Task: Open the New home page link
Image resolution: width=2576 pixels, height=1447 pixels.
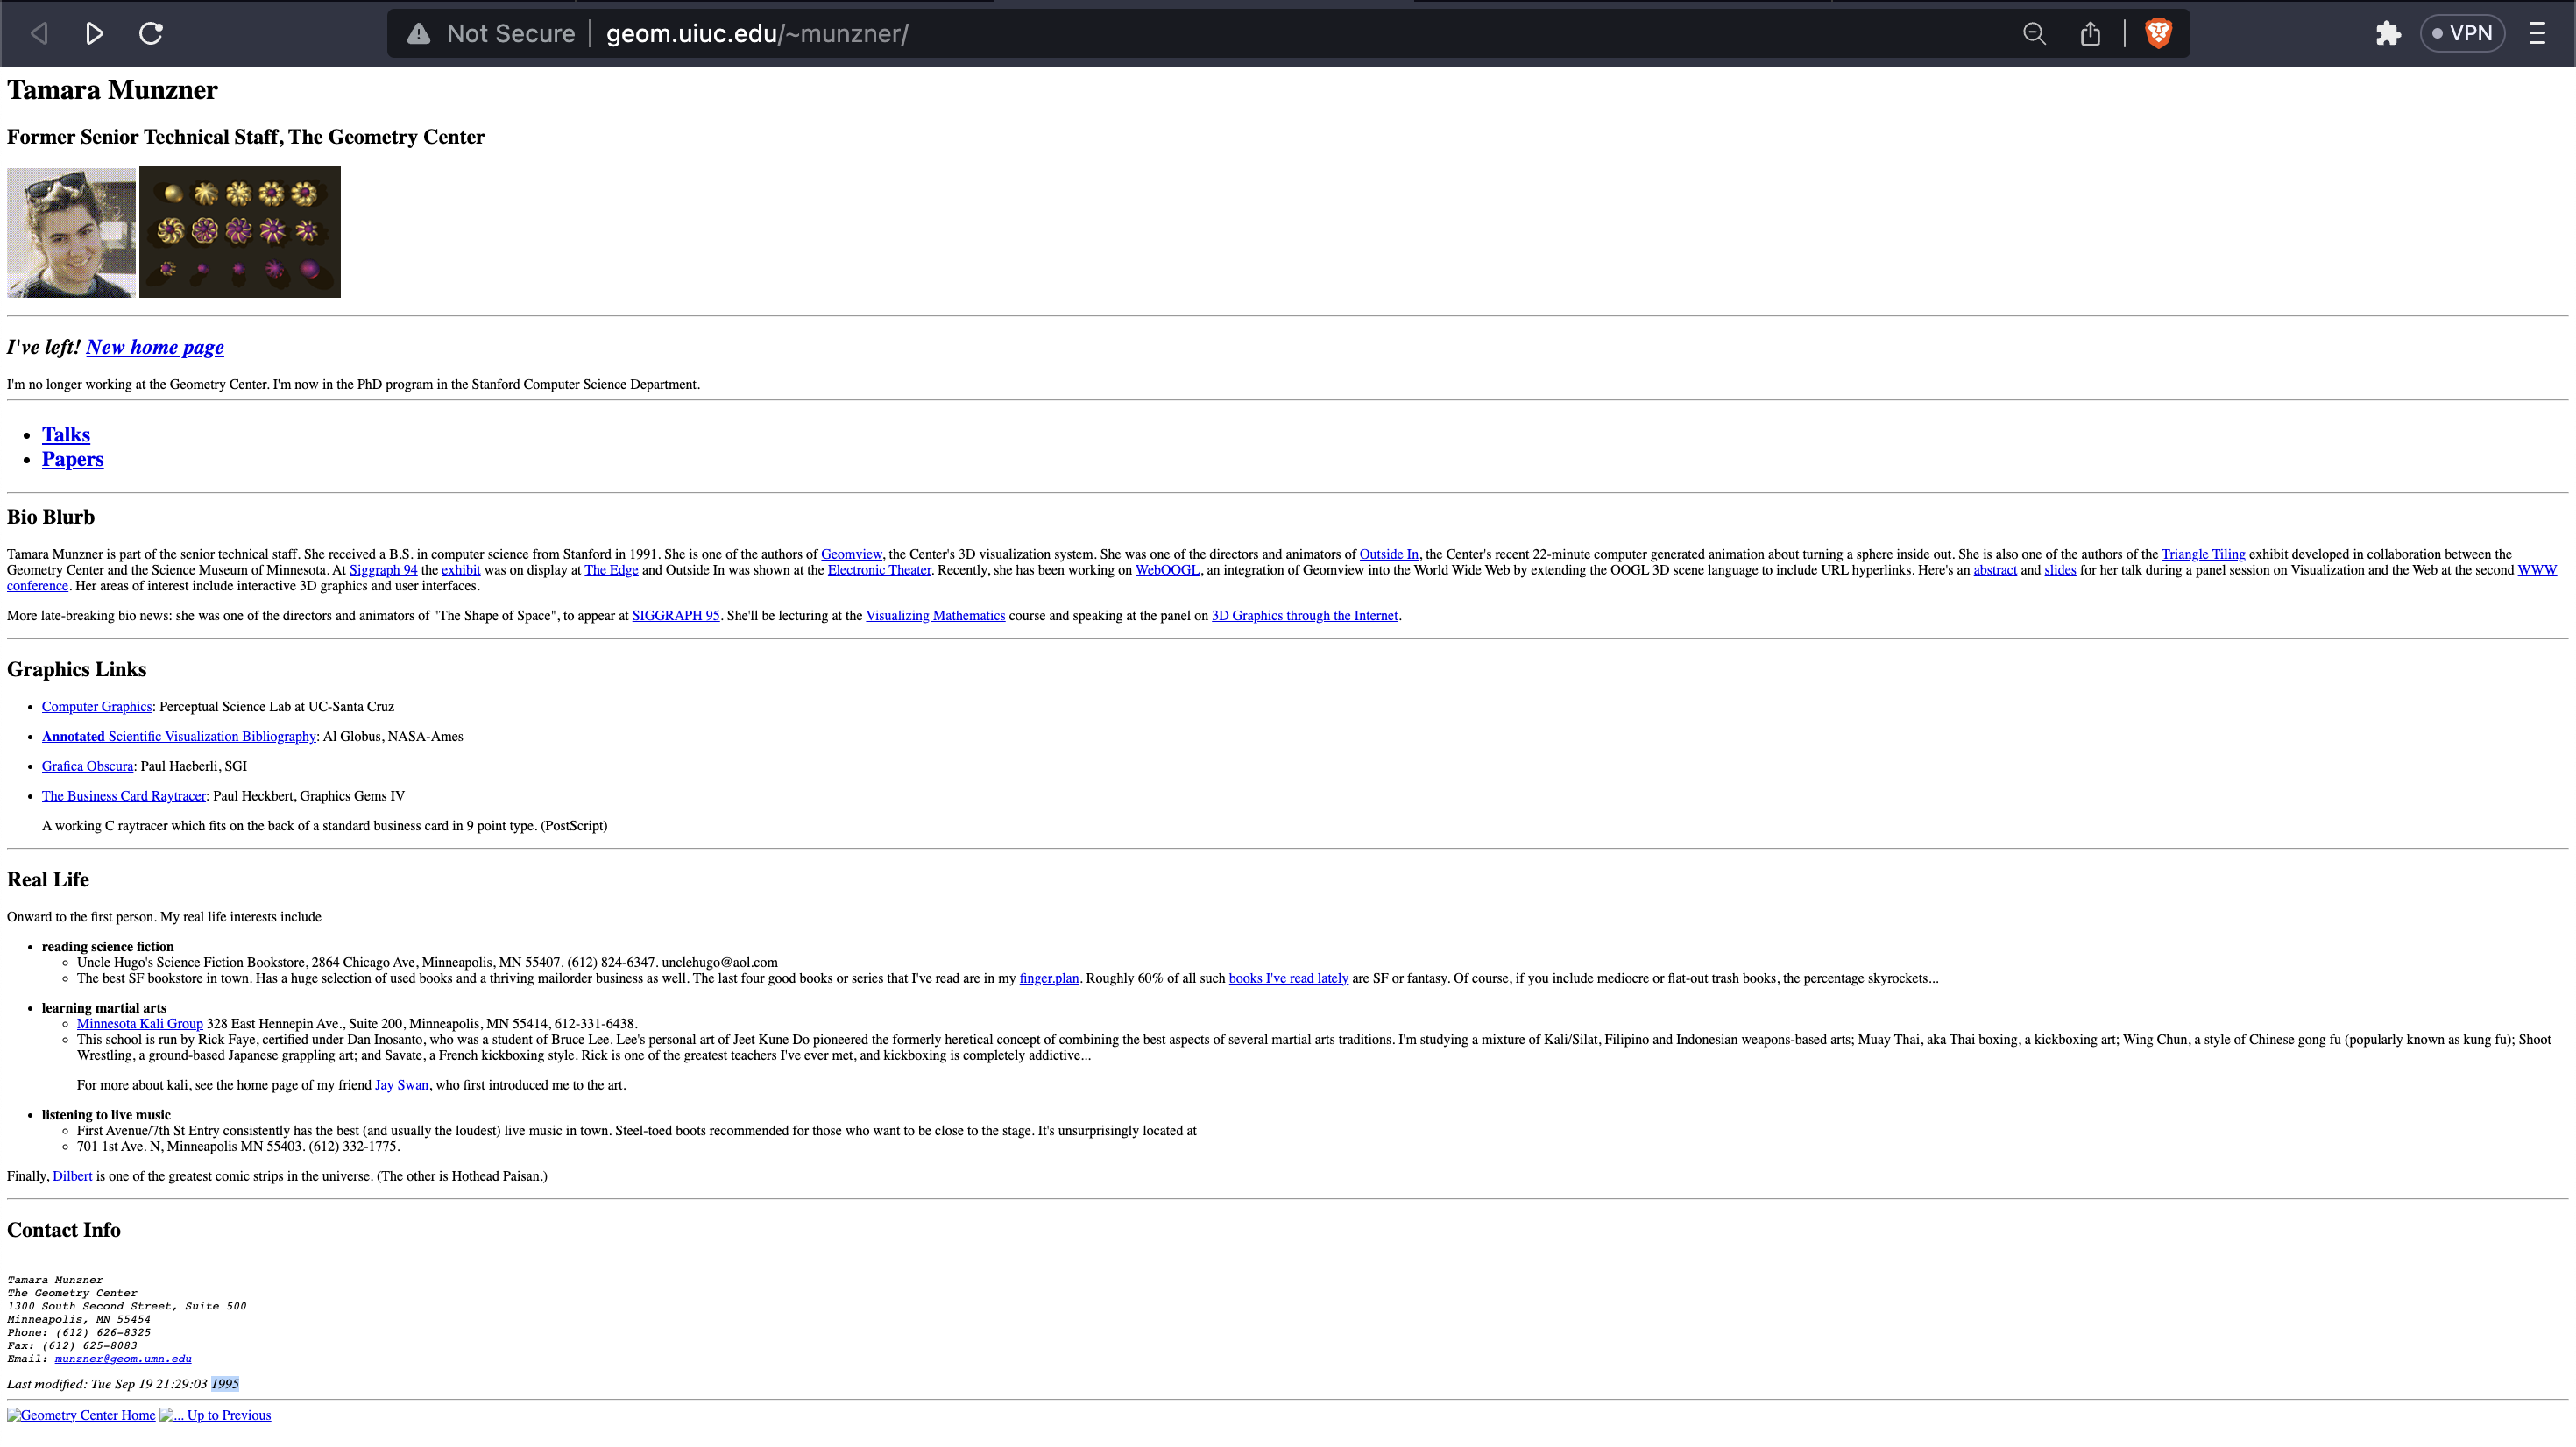Action: (x=155, y=347)
